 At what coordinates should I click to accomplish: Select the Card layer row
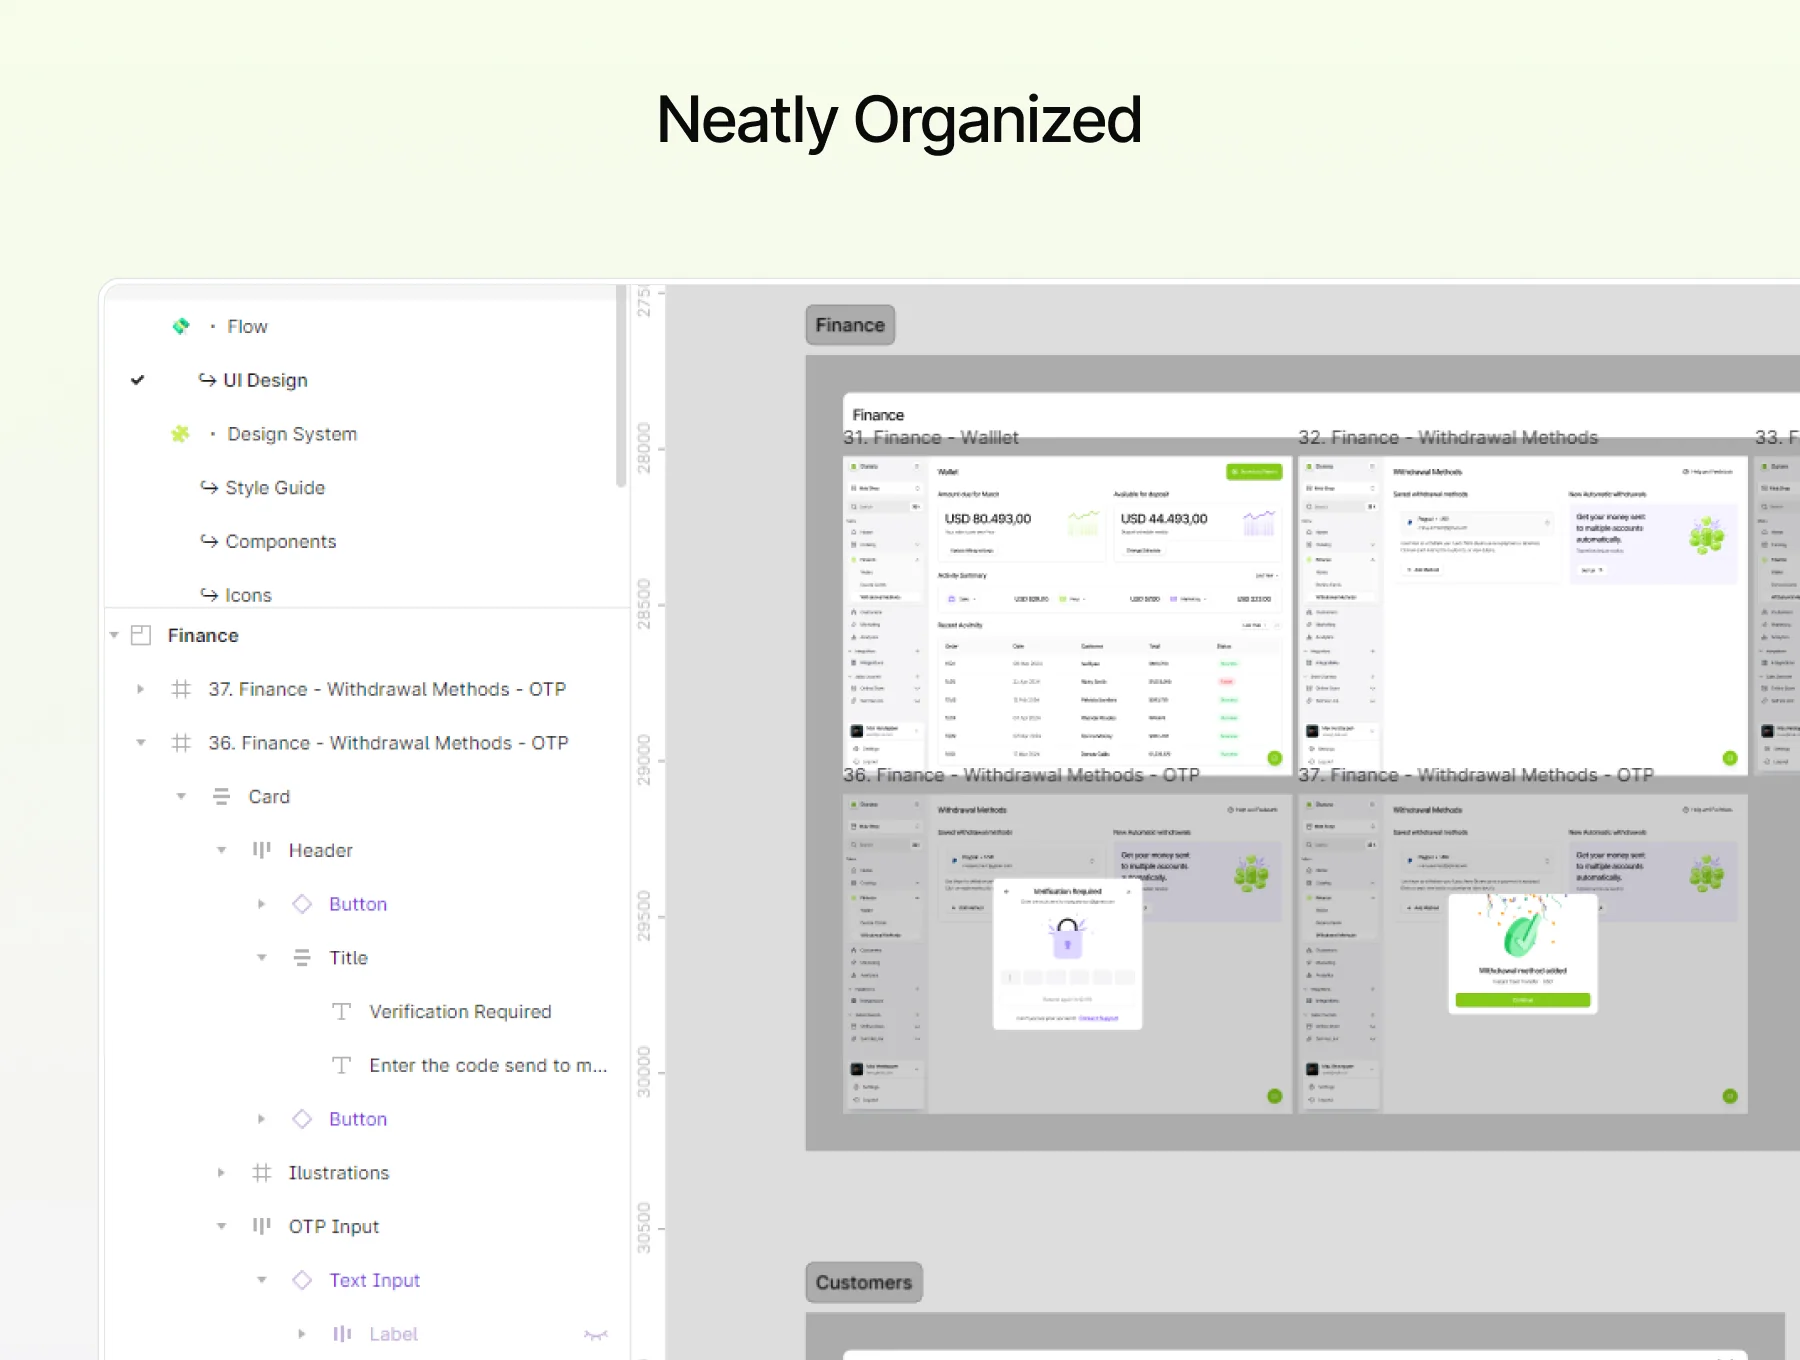click(367, 797)
